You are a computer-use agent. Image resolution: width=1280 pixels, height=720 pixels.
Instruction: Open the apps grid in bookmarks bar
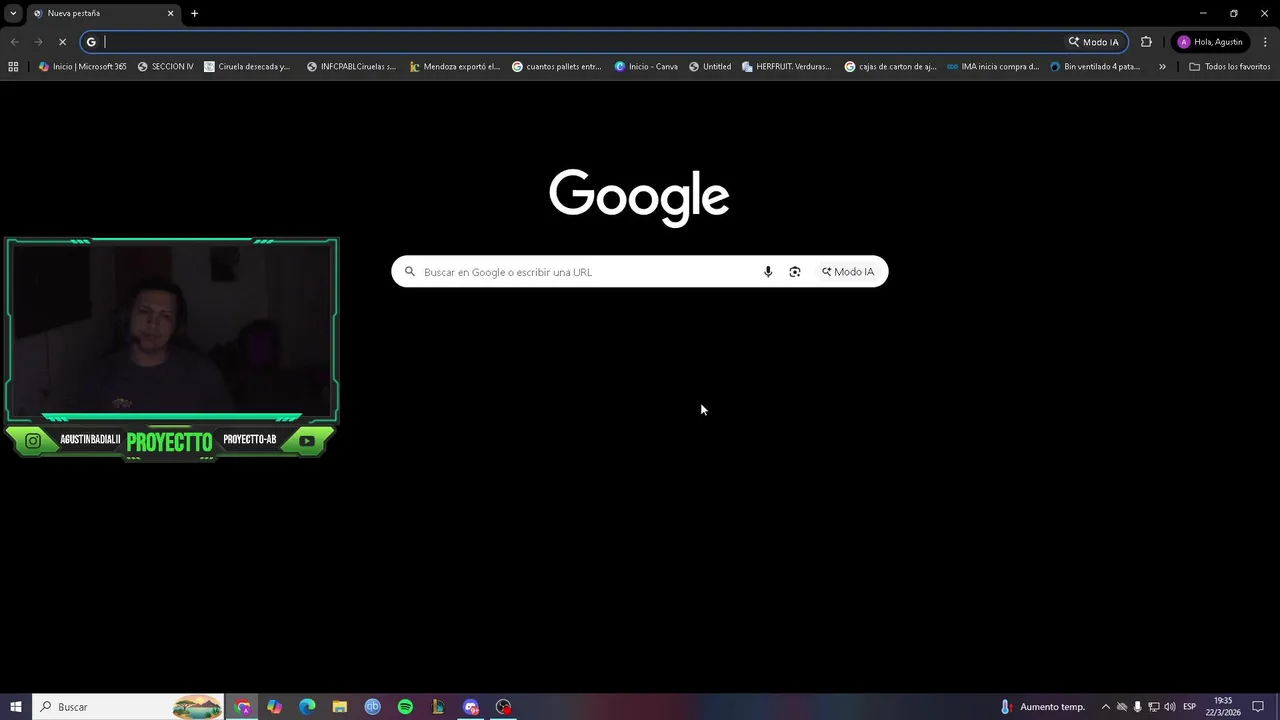13,67
